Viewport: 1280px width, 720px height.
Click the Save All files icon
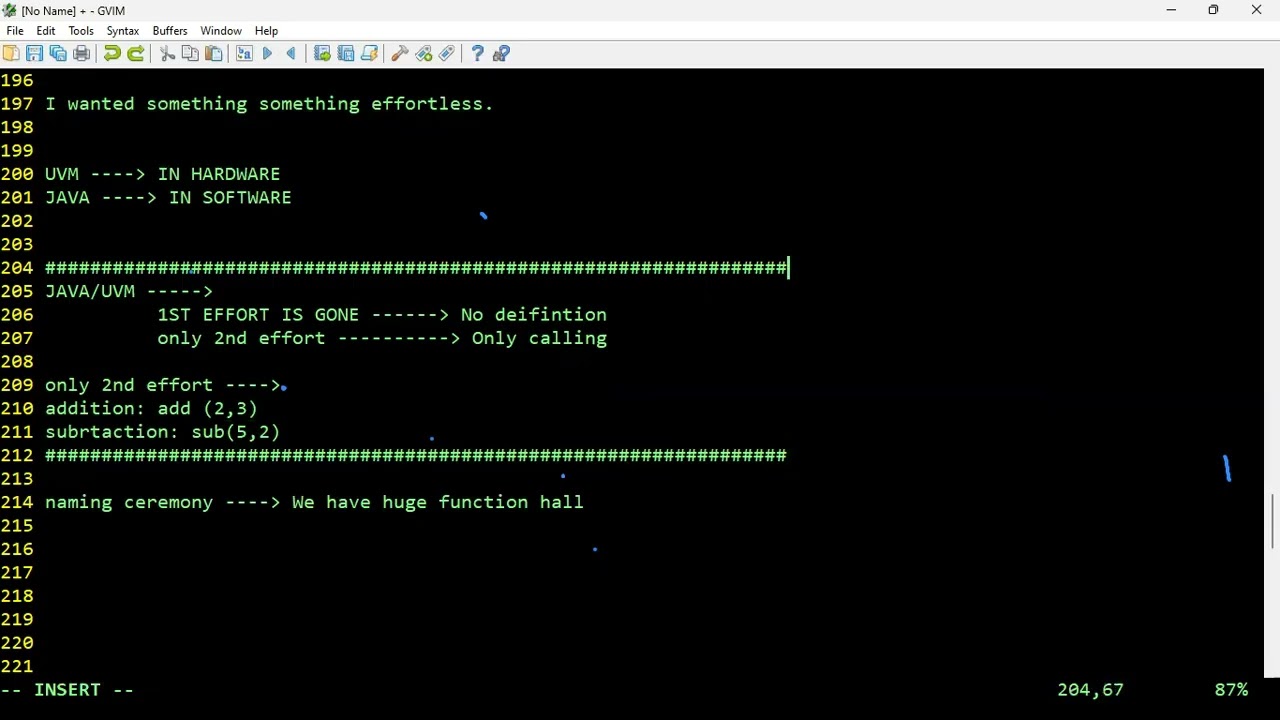pyautogui.click(x=58, y=53)
